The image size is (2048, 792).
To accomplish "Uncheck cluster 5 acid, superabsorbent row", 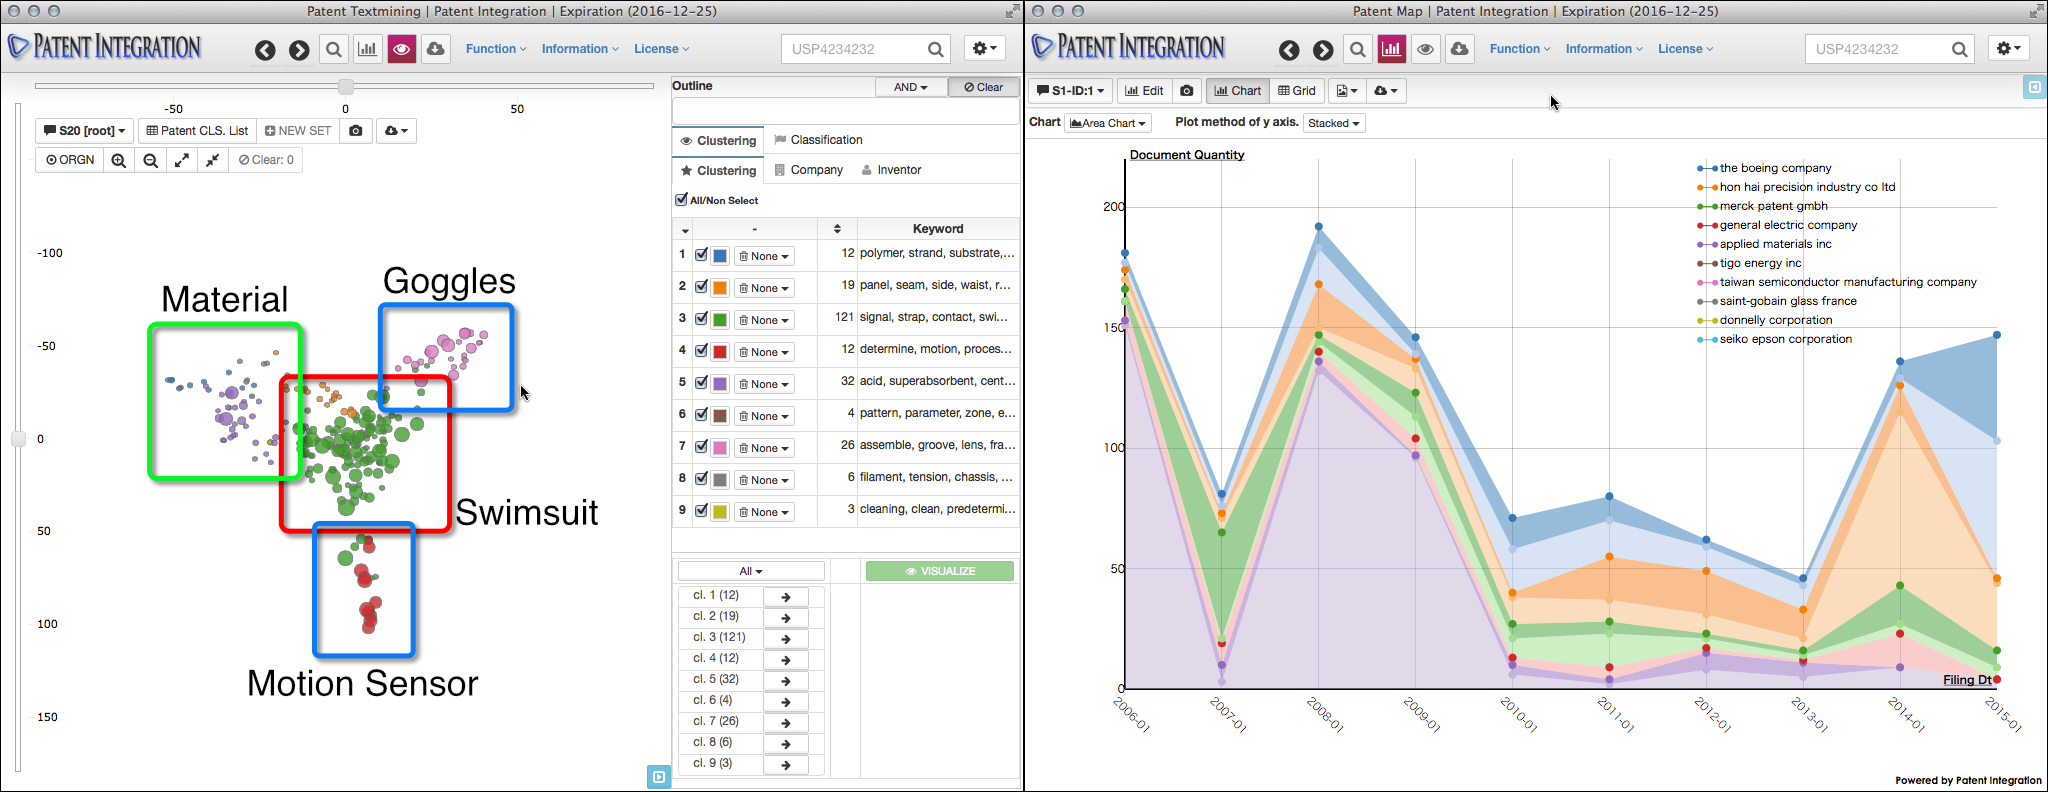I will click(702, 383).
